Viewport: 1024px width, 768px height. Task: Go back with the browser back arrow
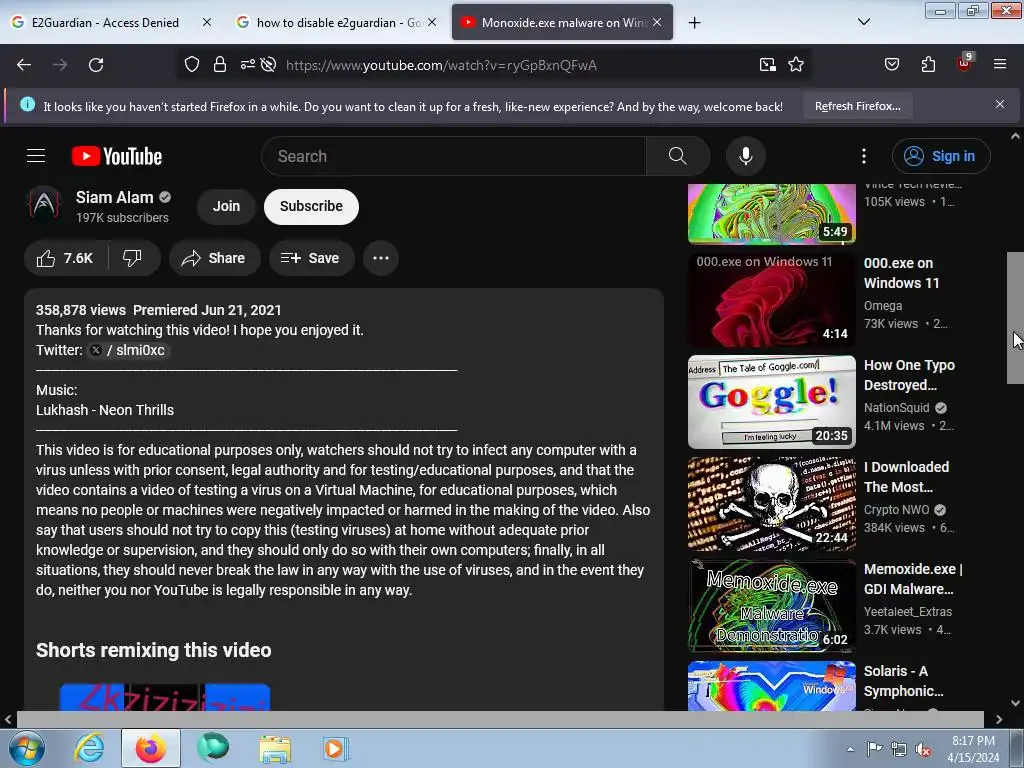tap(24, 65)
